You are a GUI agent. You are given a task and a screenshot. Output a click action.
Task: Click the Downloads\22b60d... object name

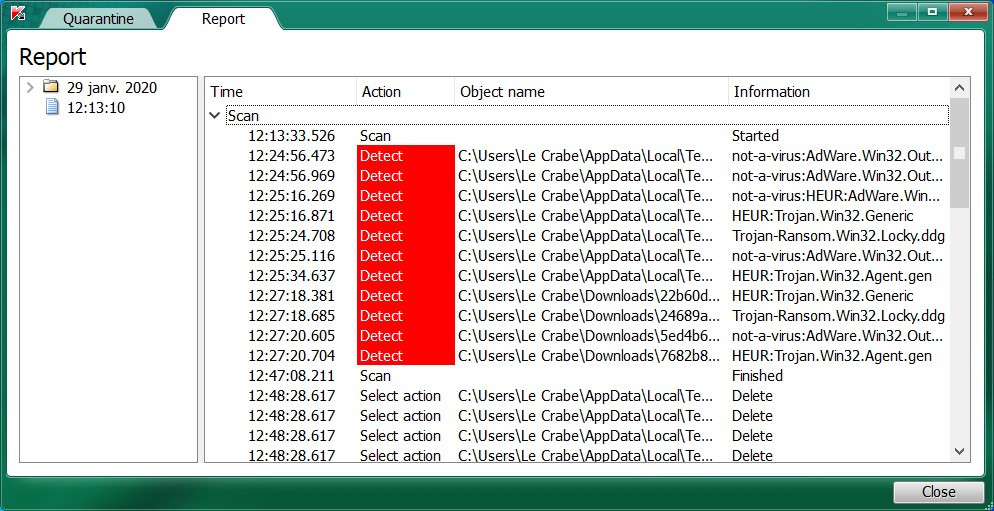tap(589, 296)
